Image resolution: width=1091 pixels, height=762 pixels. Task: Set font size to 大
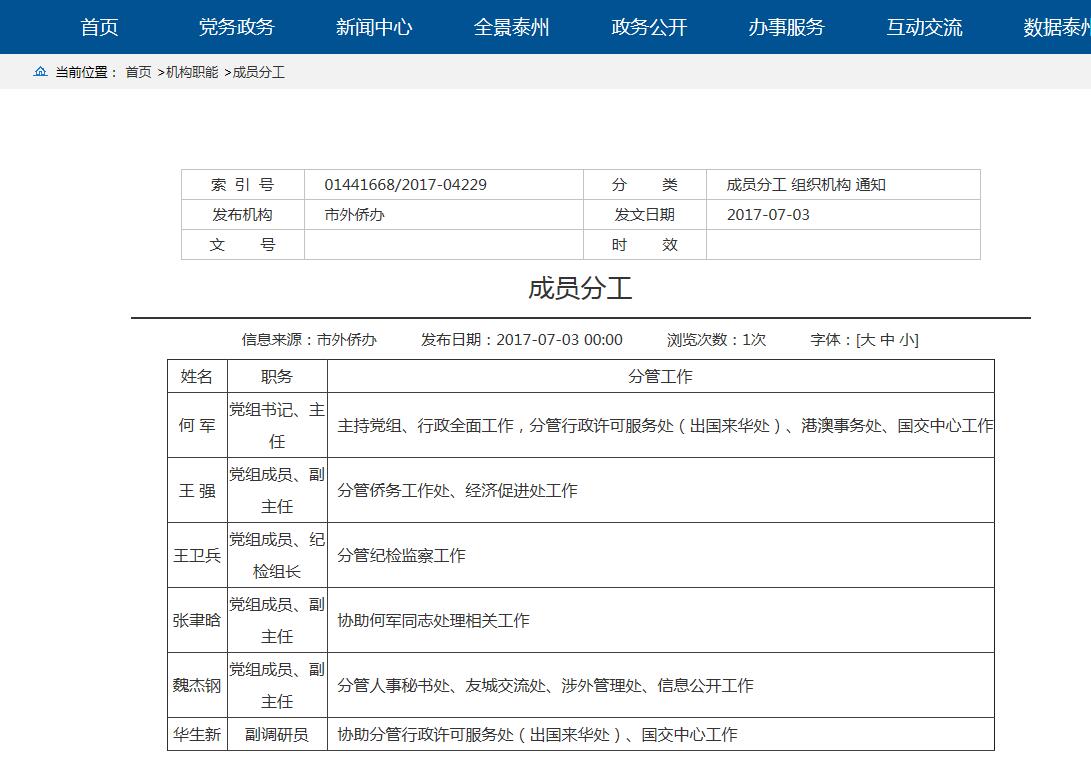(867, 340)
